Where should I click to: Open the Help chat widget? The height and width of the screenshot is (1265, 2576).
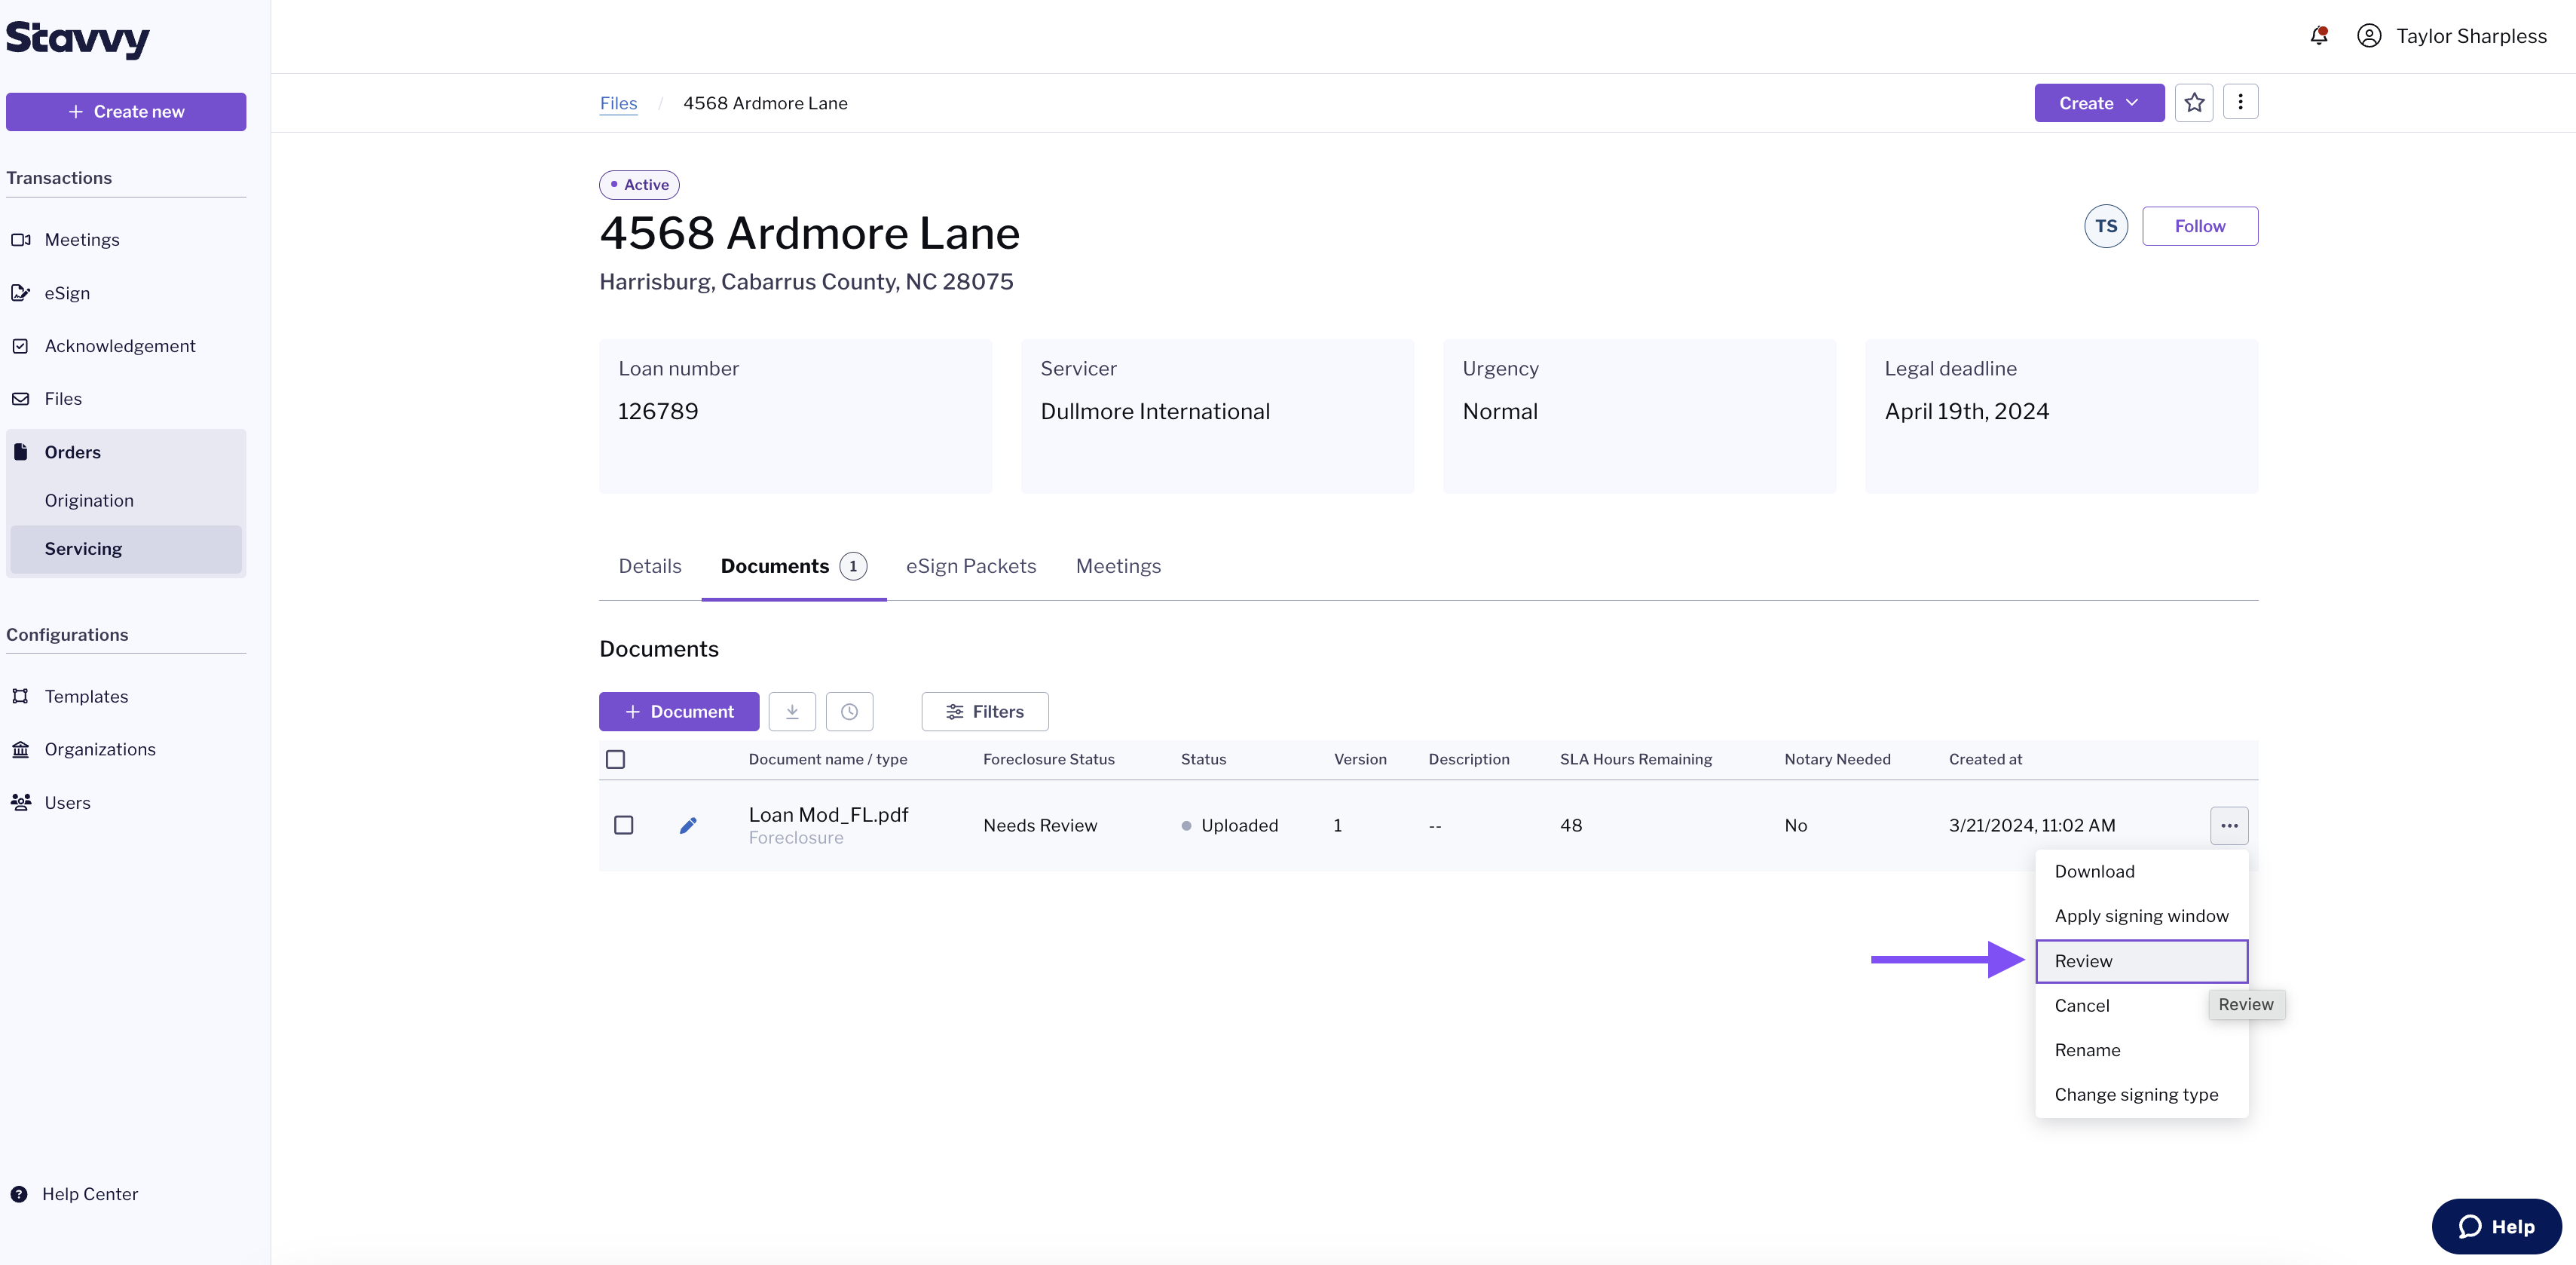tap(2496, 1226)
